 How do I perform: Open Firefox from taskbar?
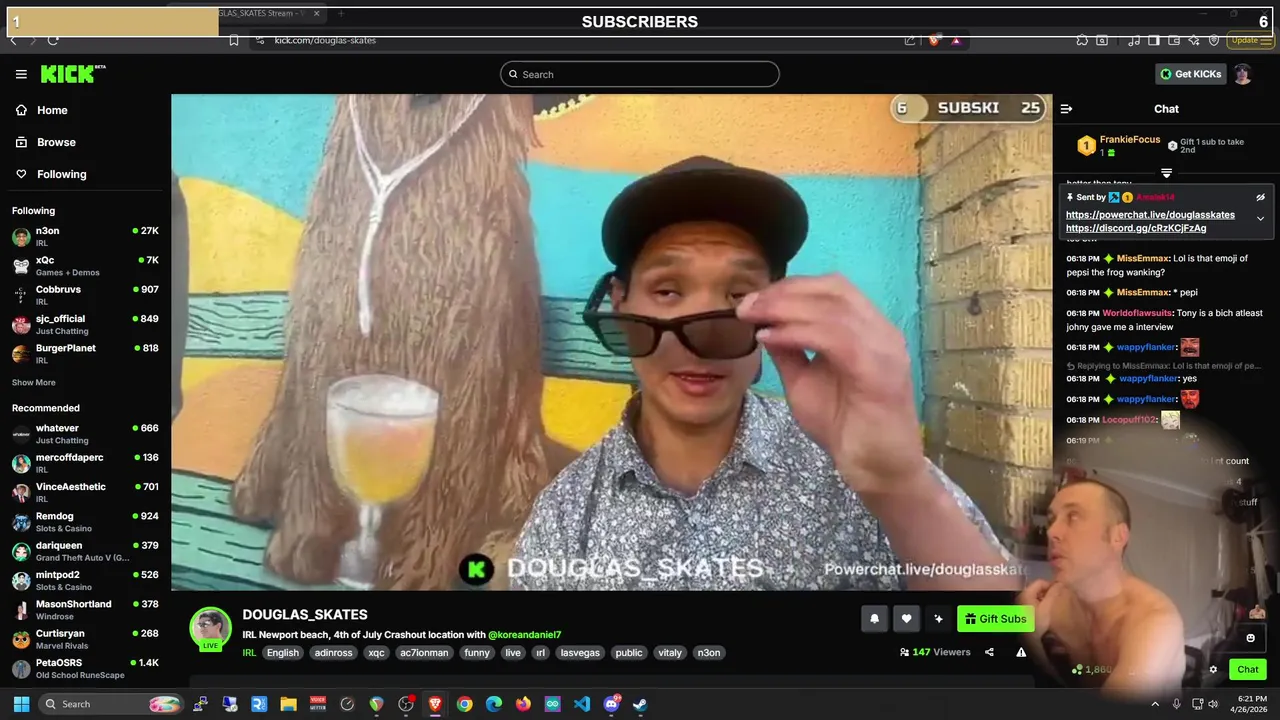coord(523,704)
